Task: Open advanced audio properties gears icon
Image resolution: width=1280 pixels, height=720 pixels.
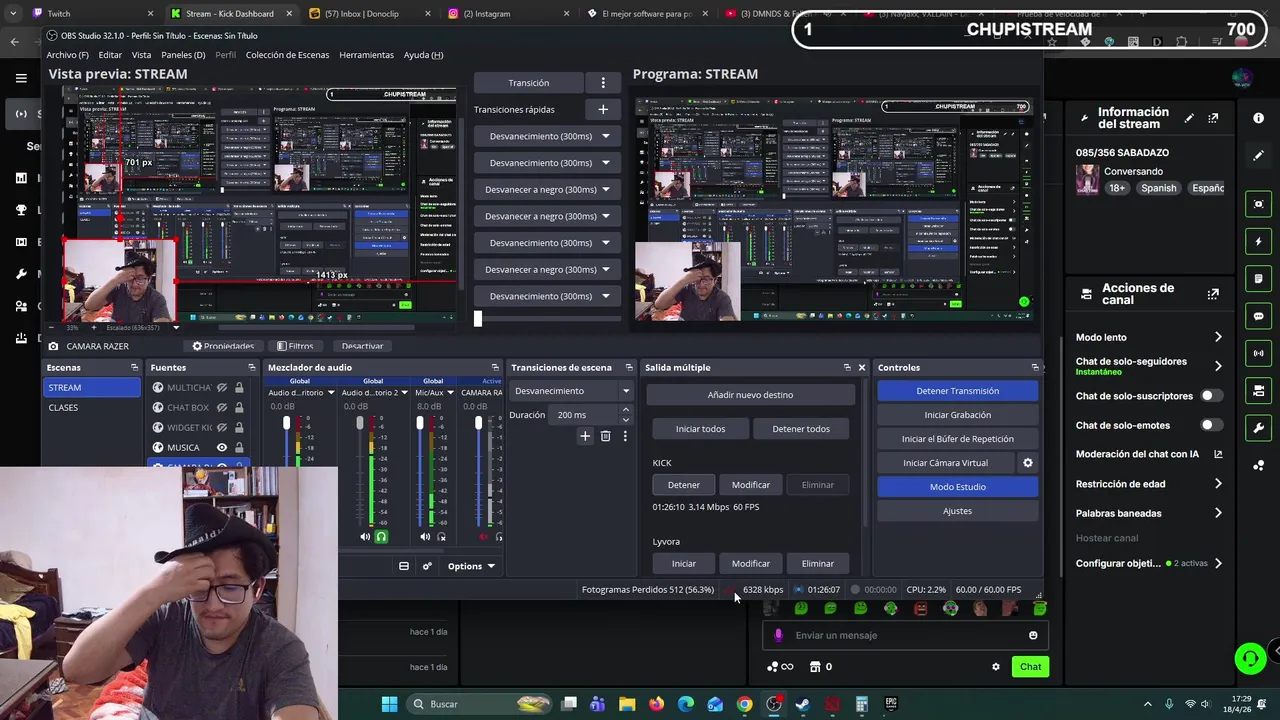Action: [427, 566]
